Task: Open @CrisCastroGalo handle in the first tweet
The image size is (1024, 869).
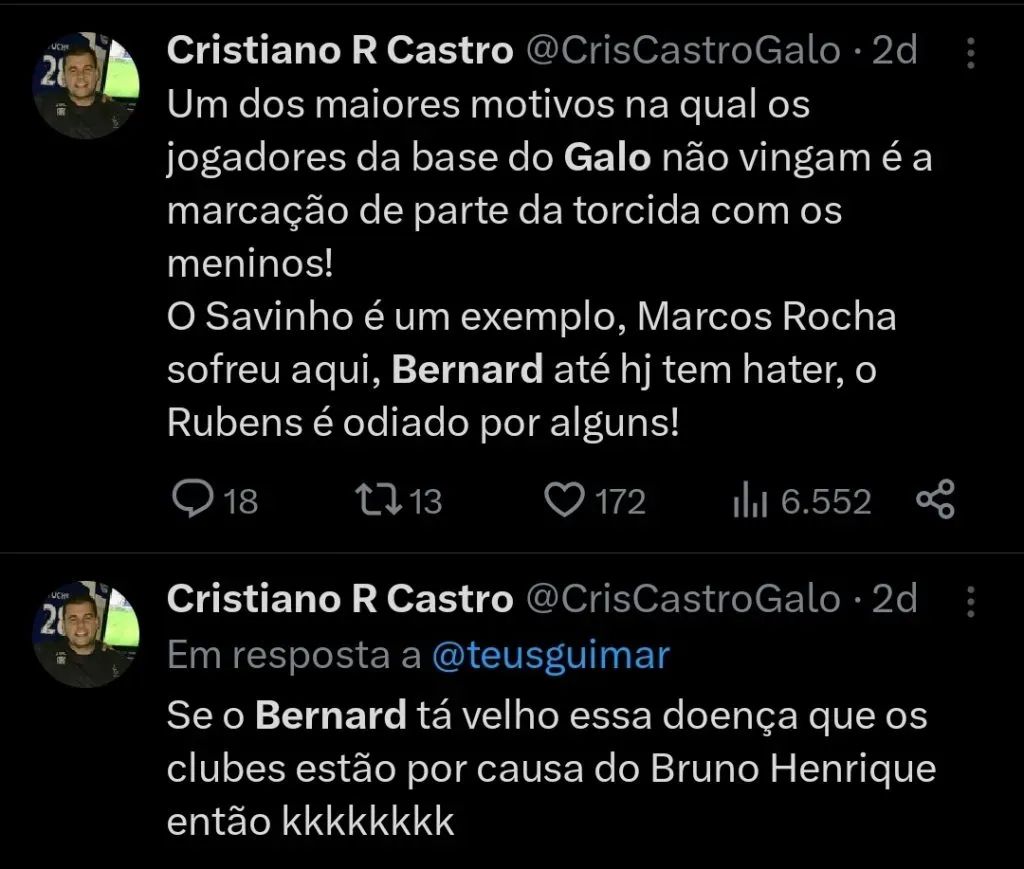Action: (x=683, y=51)
